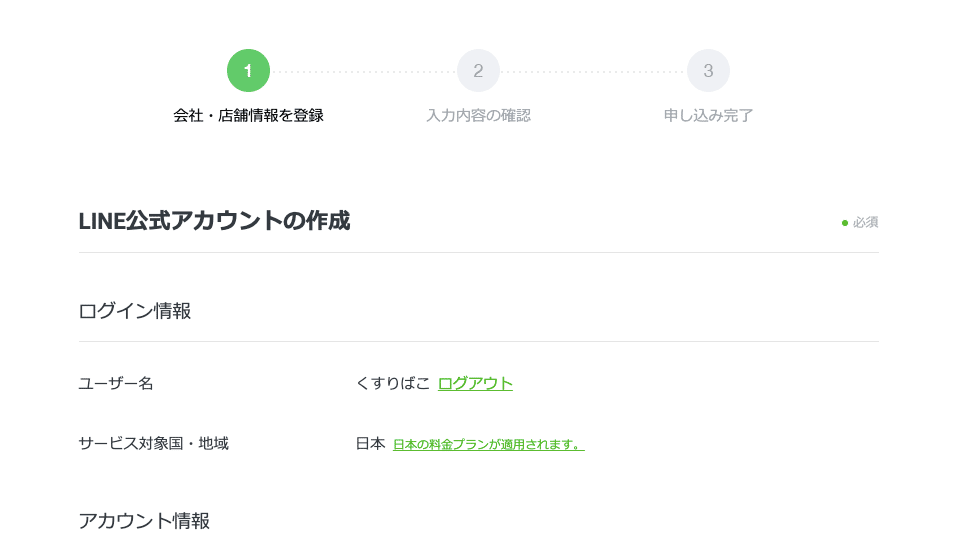Click the ユーザー名 label
The width and height of the screenshot is (970, 550).
[116, 384]
